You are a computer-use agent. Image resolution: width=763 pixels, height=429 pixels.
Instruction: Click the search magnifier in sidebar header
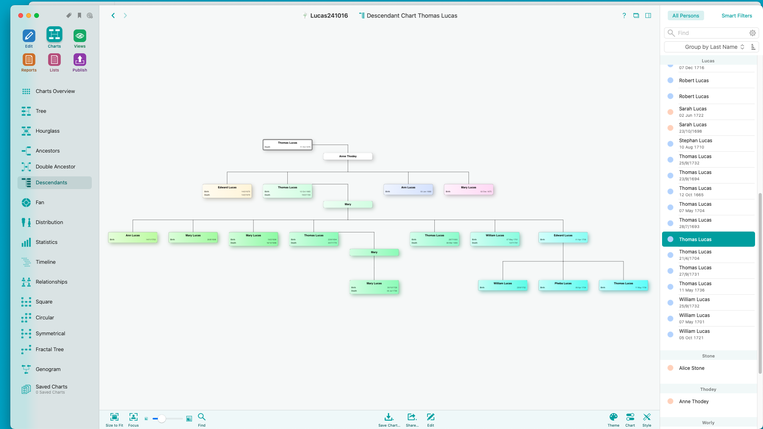point(90,16)
